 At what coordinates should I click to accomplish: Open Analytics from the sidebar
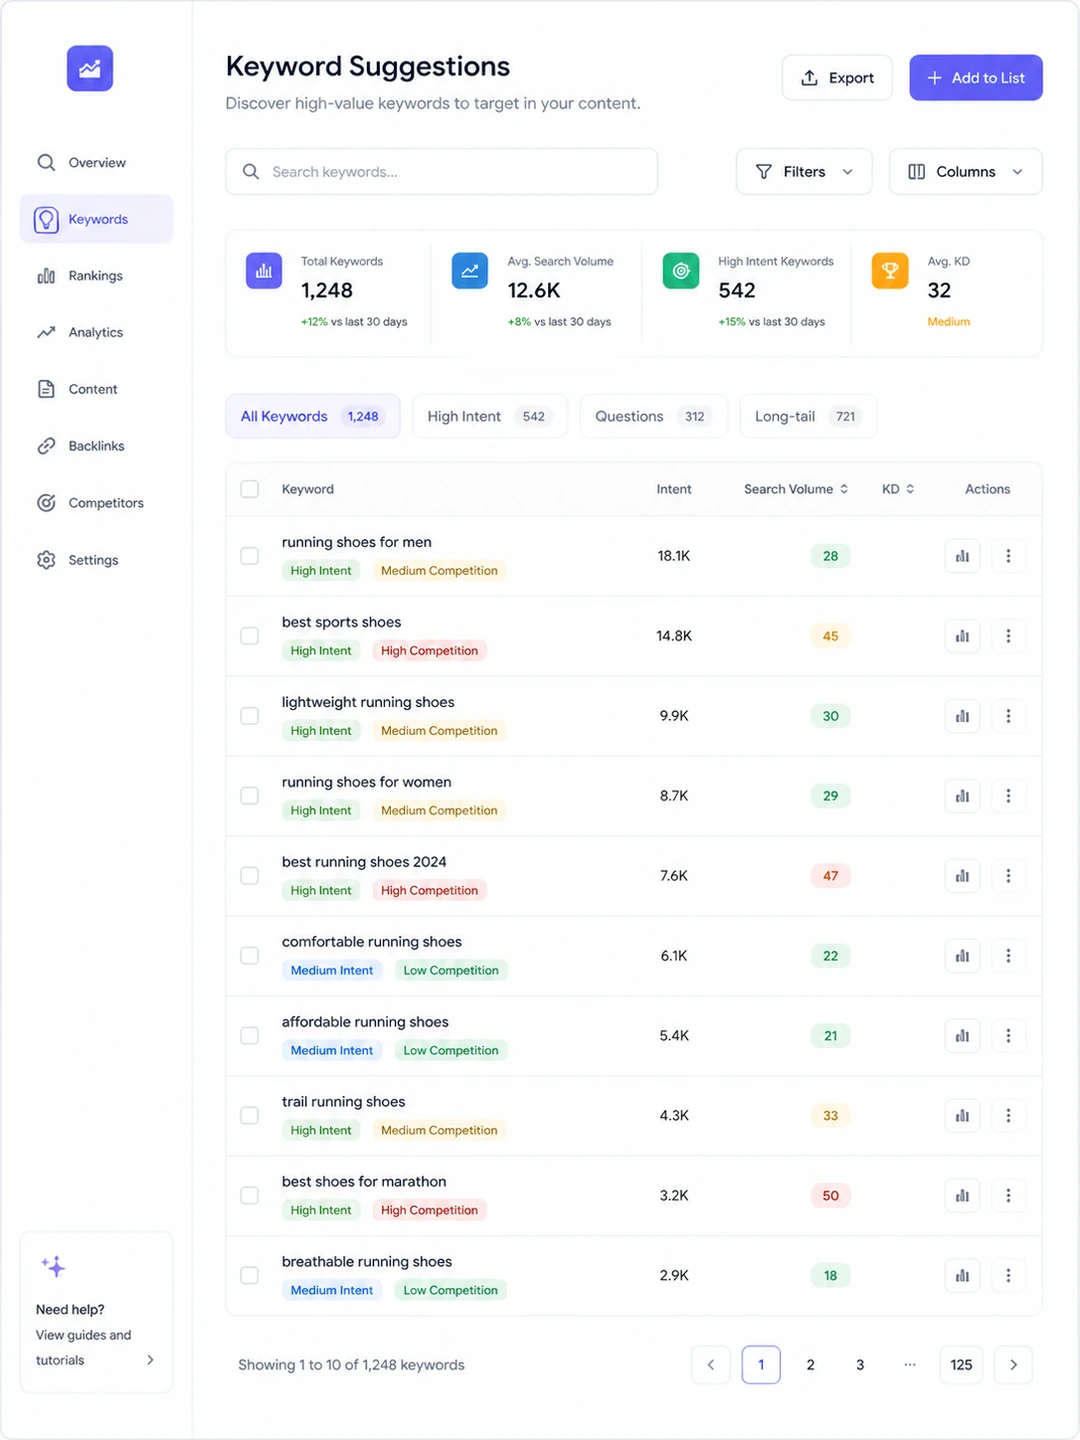coord(96,332)
